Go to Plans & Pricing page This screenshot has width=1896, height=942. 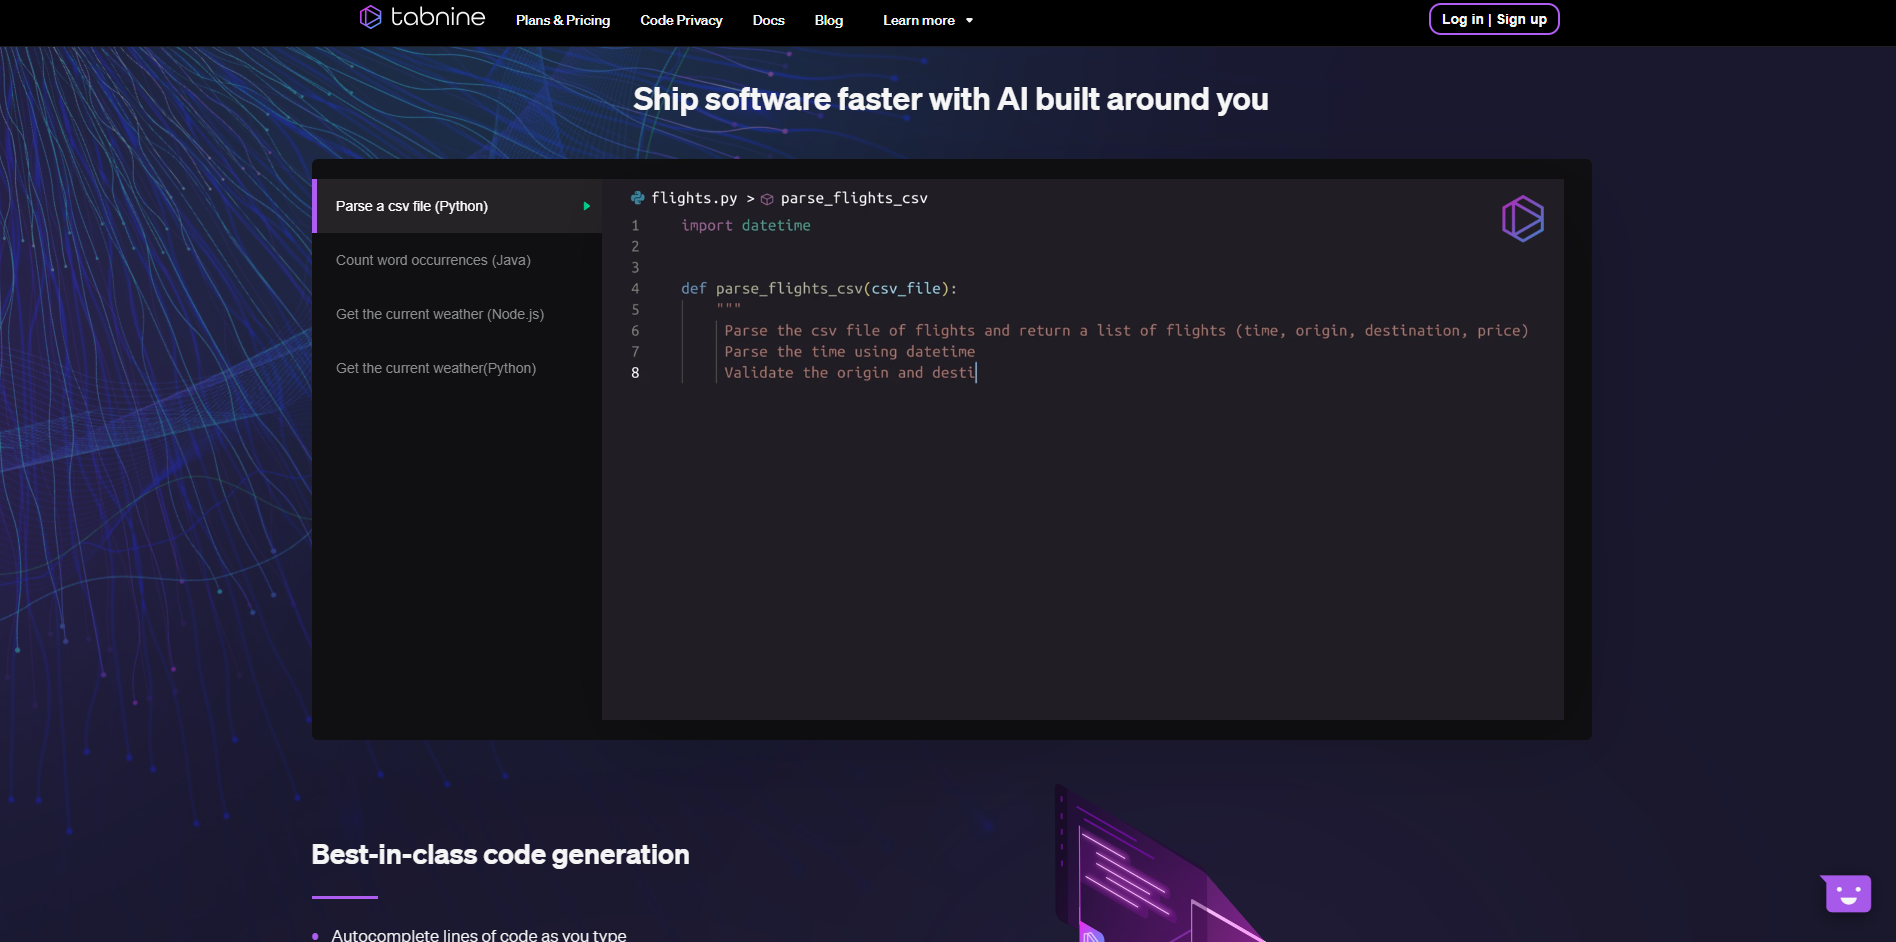(x=562, y=21)
